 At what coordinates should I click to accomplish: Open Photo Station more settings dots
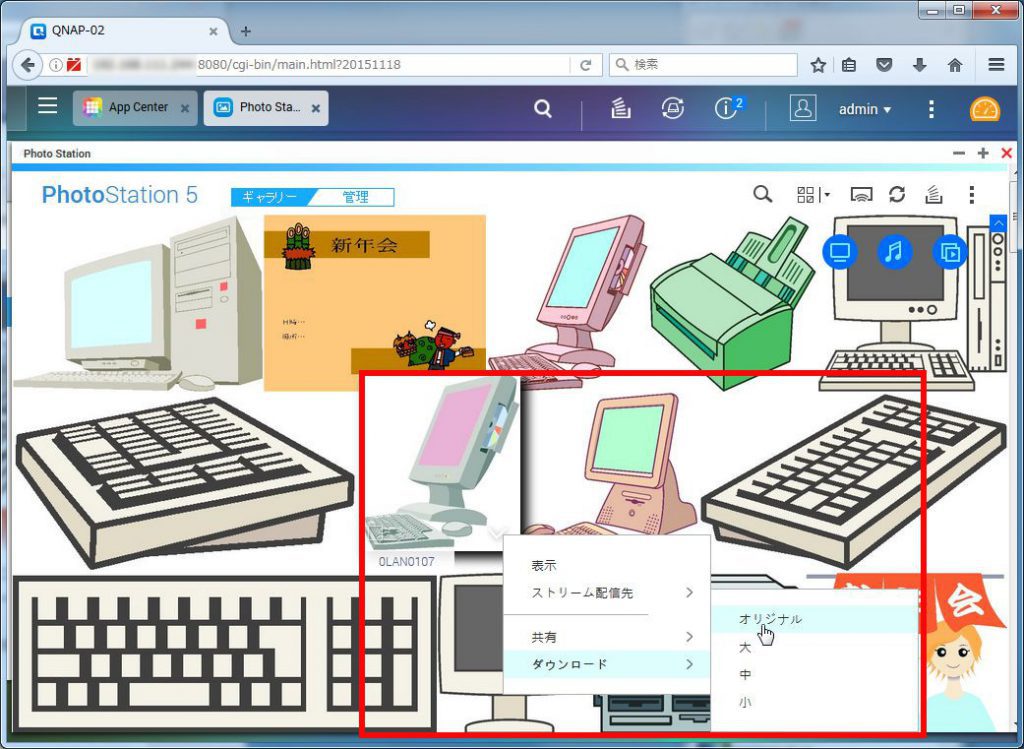click(972, 195)
